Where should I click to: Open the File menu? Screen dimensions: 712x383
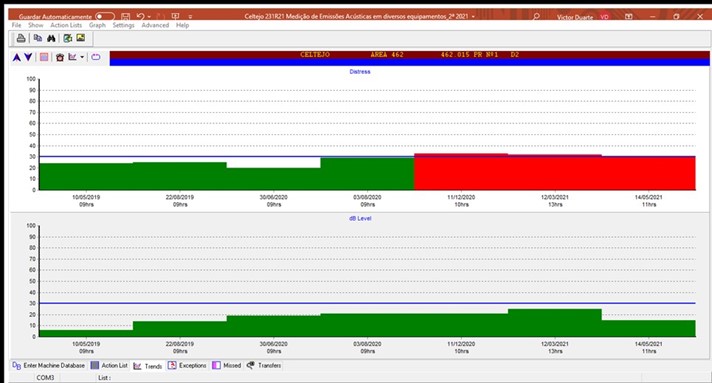(16, 25)
